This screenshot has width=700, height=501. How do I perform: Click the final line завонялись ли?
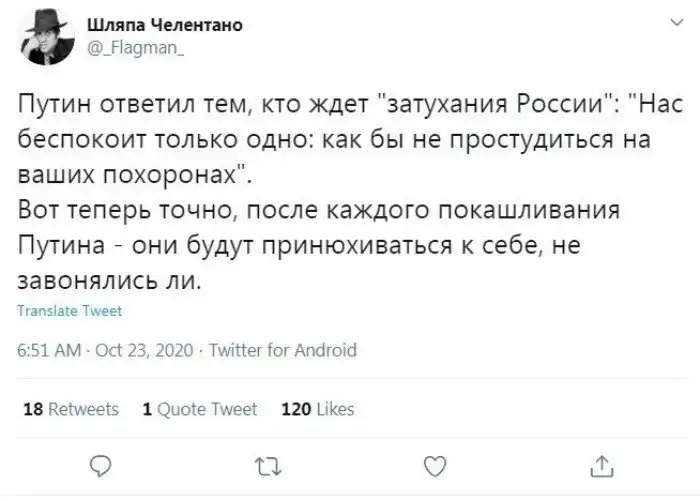click(110, 282)
